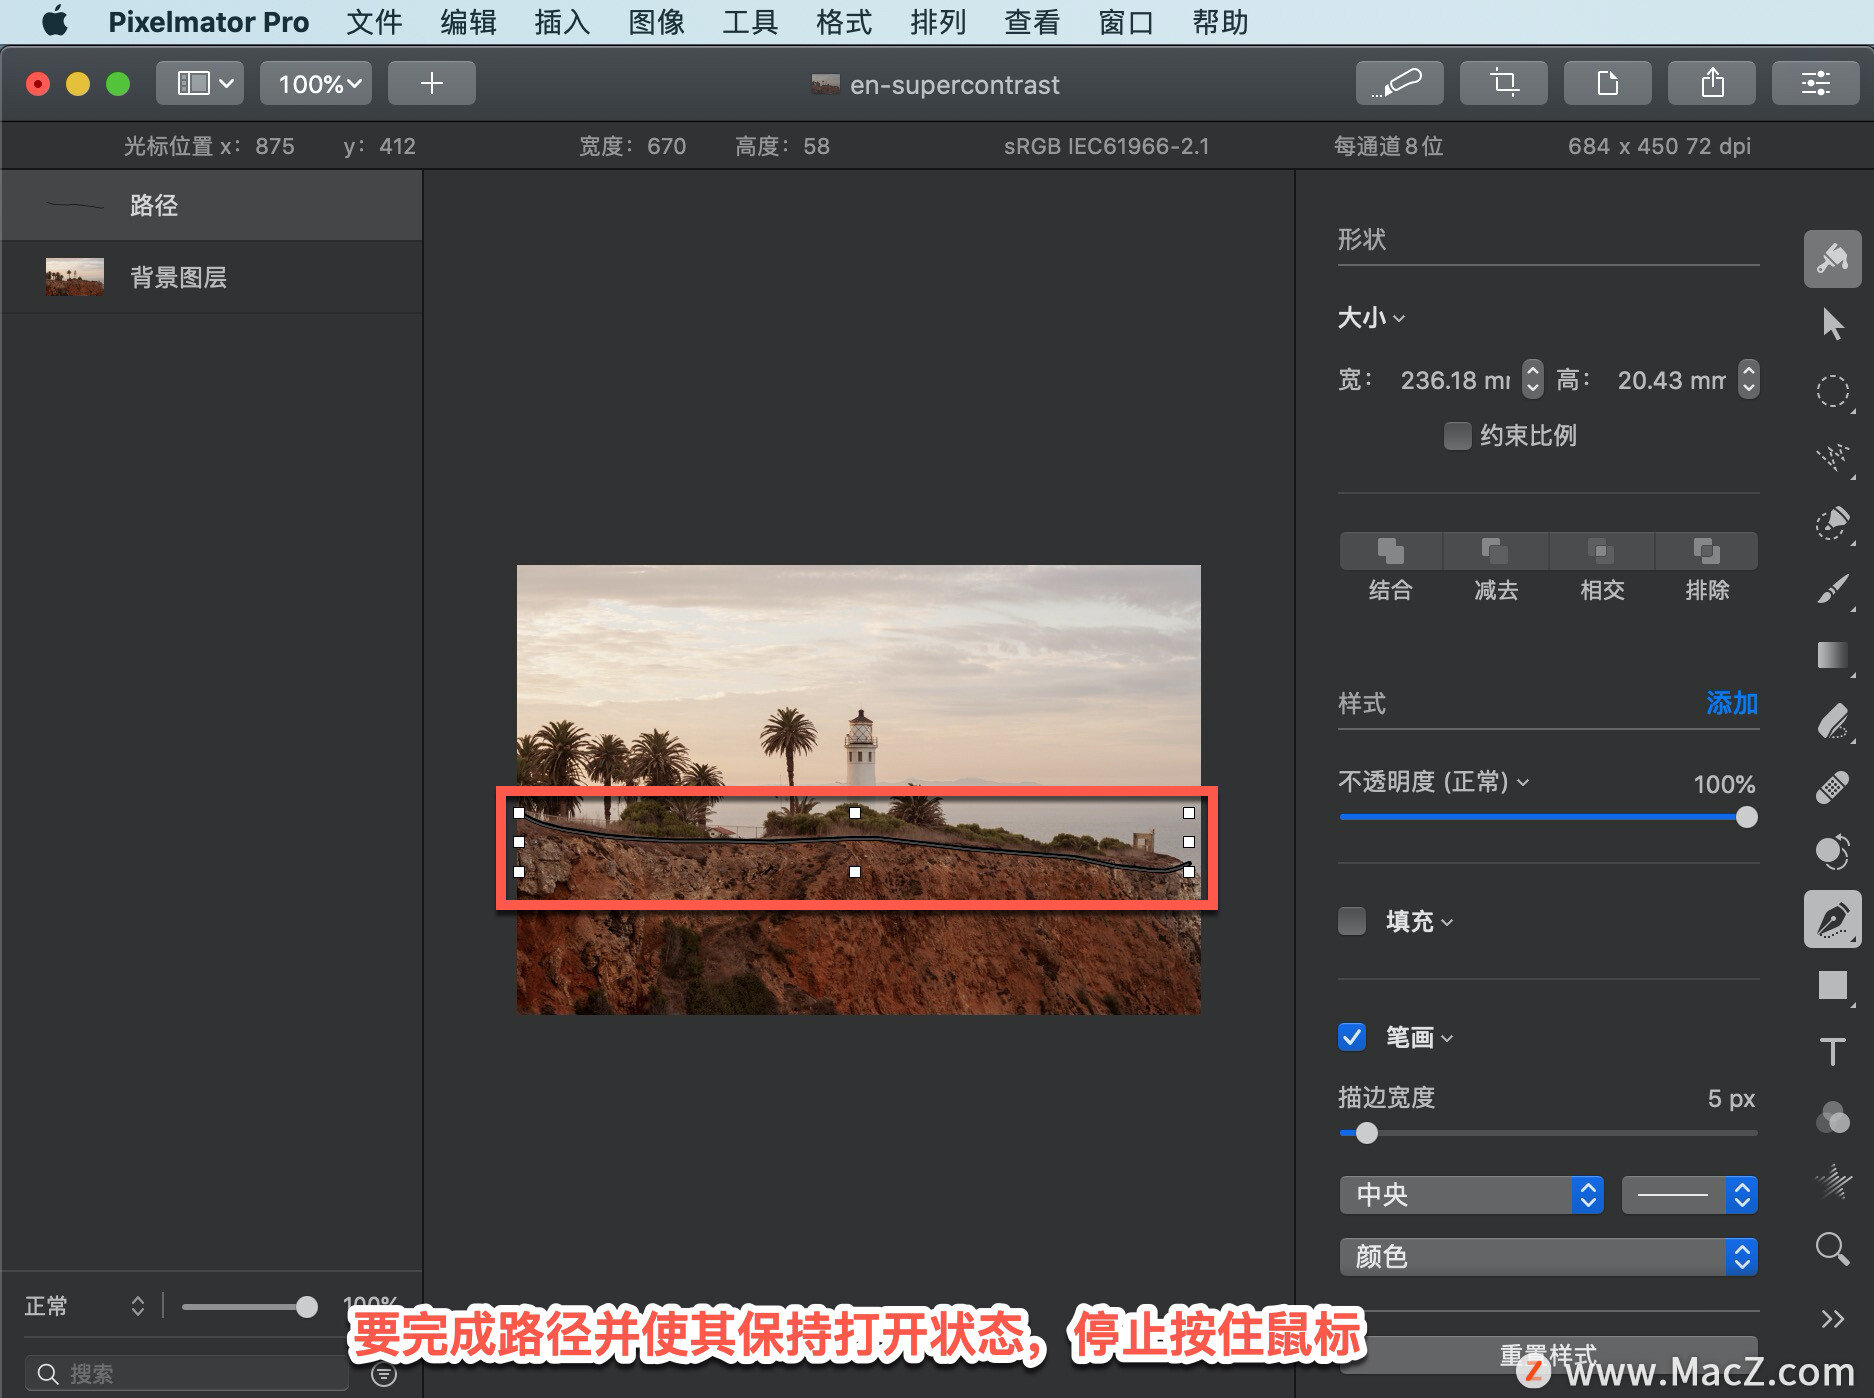Open the 100% zoom dropdown
1874x1398 pixels.
316,83
